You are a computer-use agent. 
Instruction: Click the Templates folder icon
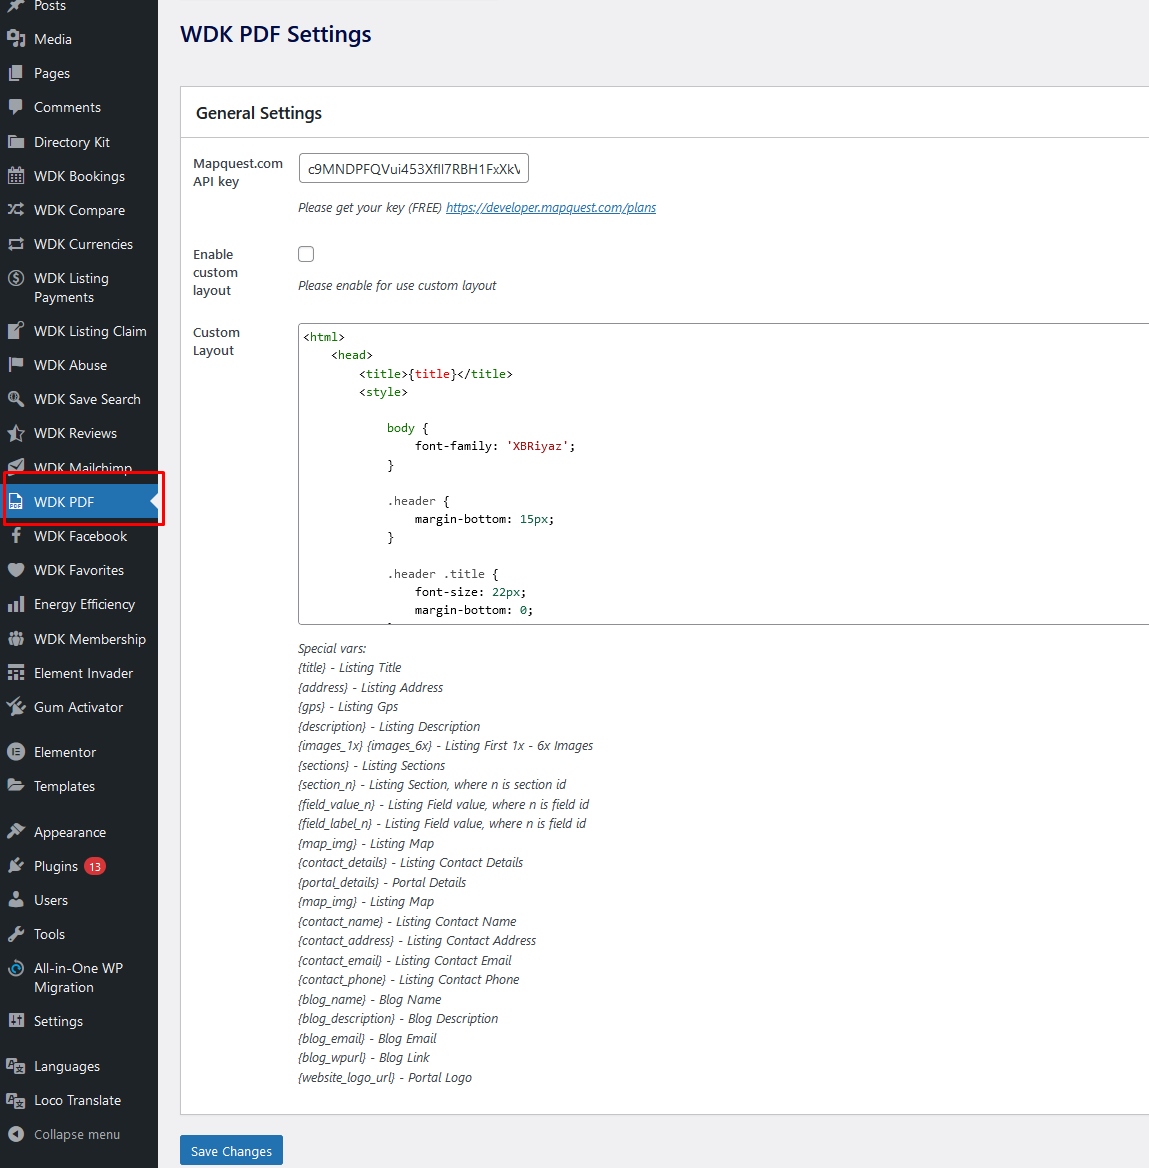coord(16,786)
